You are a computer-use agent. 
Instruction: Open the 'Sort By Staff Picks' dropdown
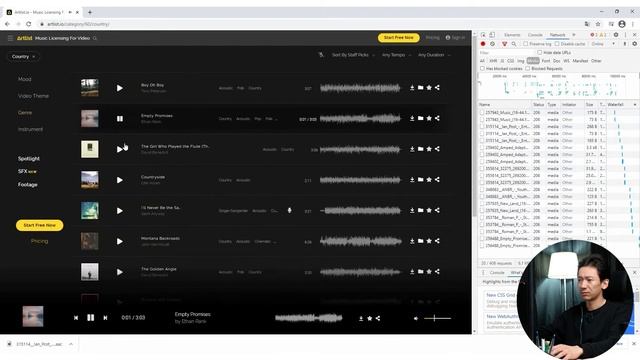[x=353, y=55]
